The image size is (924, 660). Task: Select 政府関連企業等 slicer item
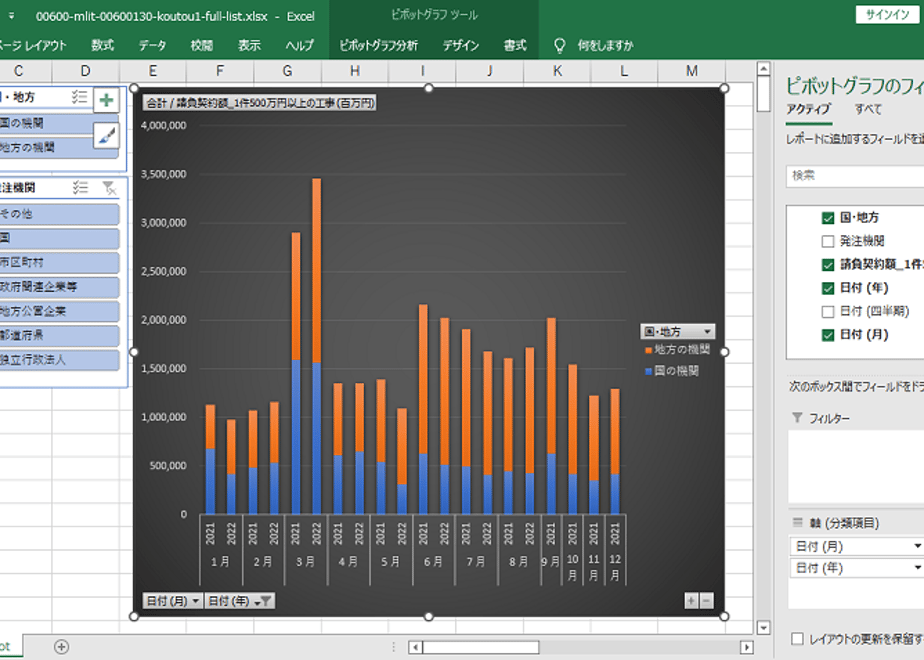pyautogui.click(x=59, y=287)
